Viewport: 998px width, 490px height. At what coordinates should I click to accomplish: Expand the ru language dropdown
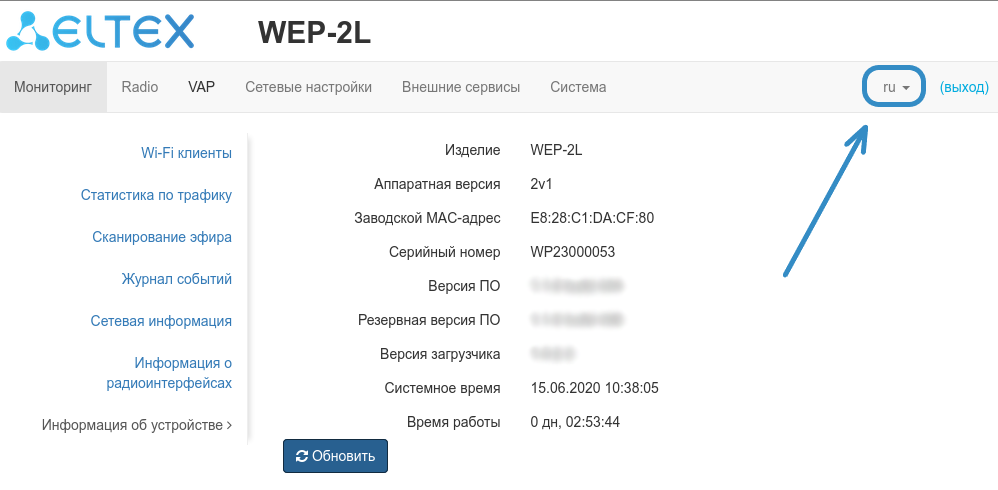(x=895, y=87)
